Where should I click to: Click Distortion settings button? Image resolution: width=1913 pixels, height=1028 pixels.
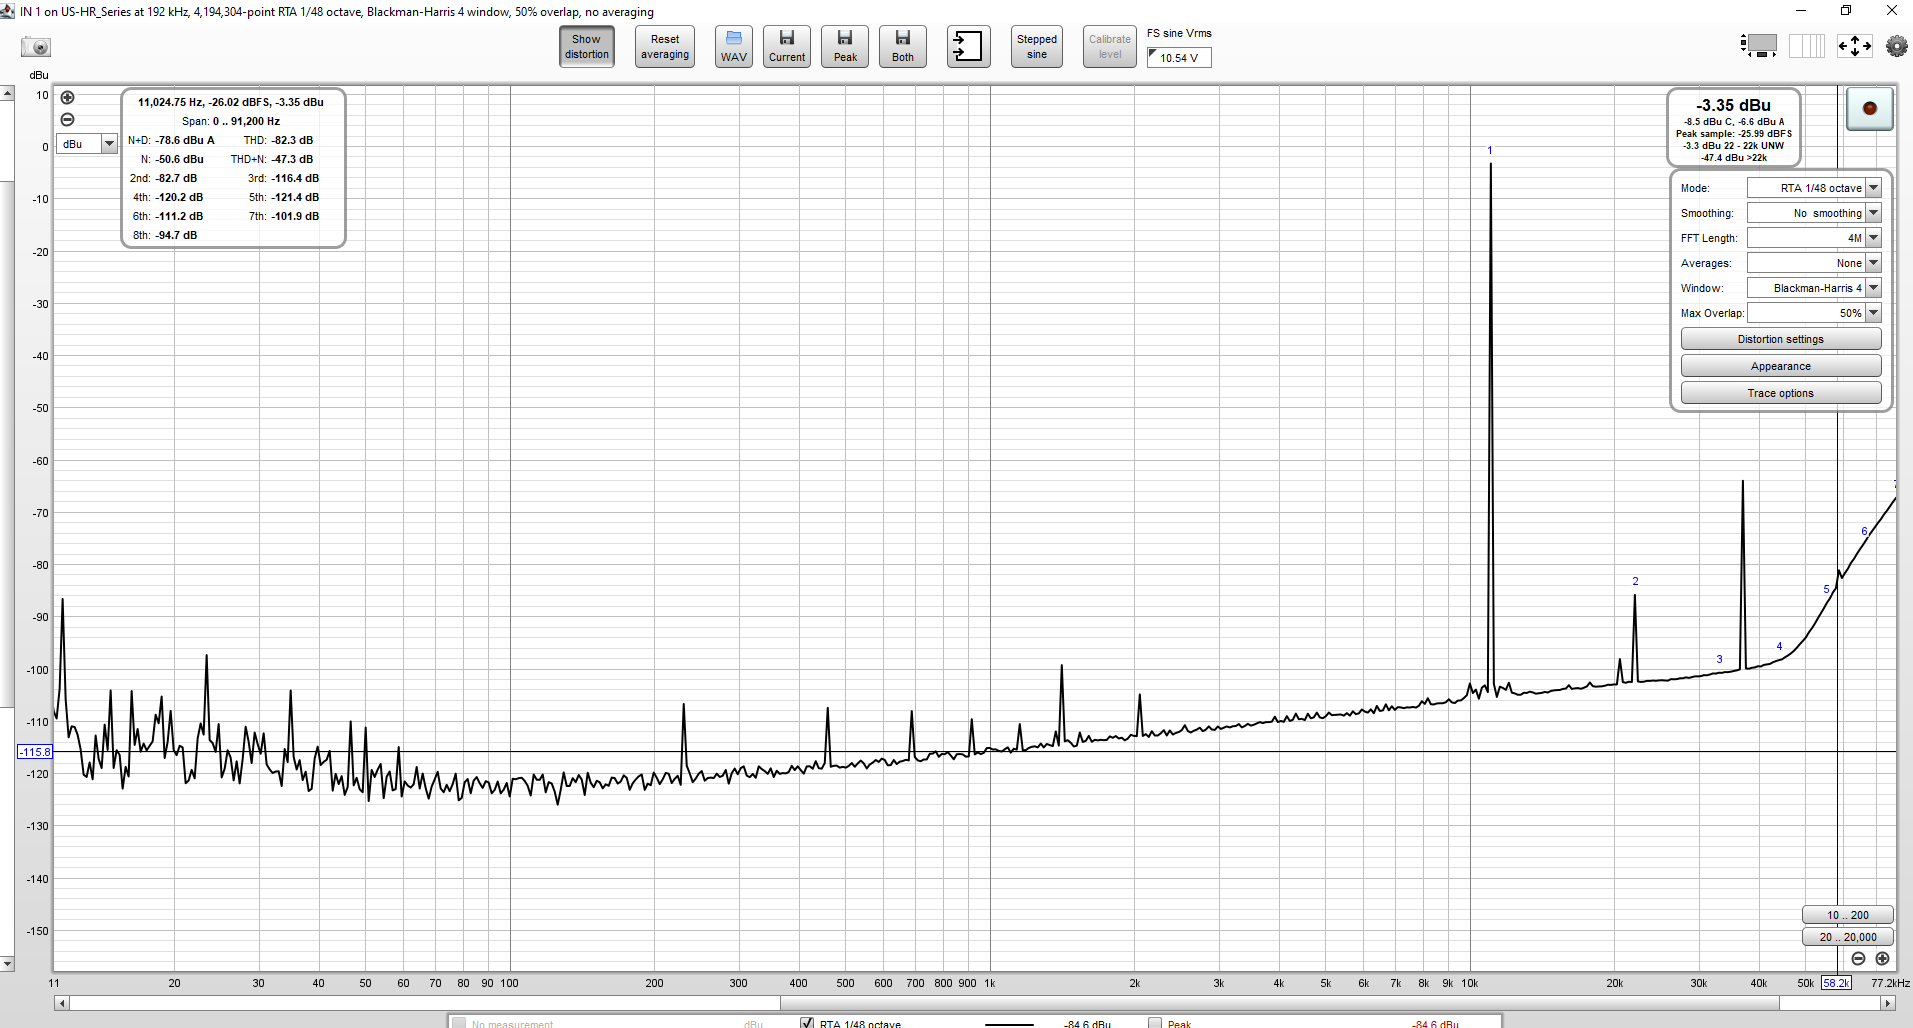point(1781,339)
